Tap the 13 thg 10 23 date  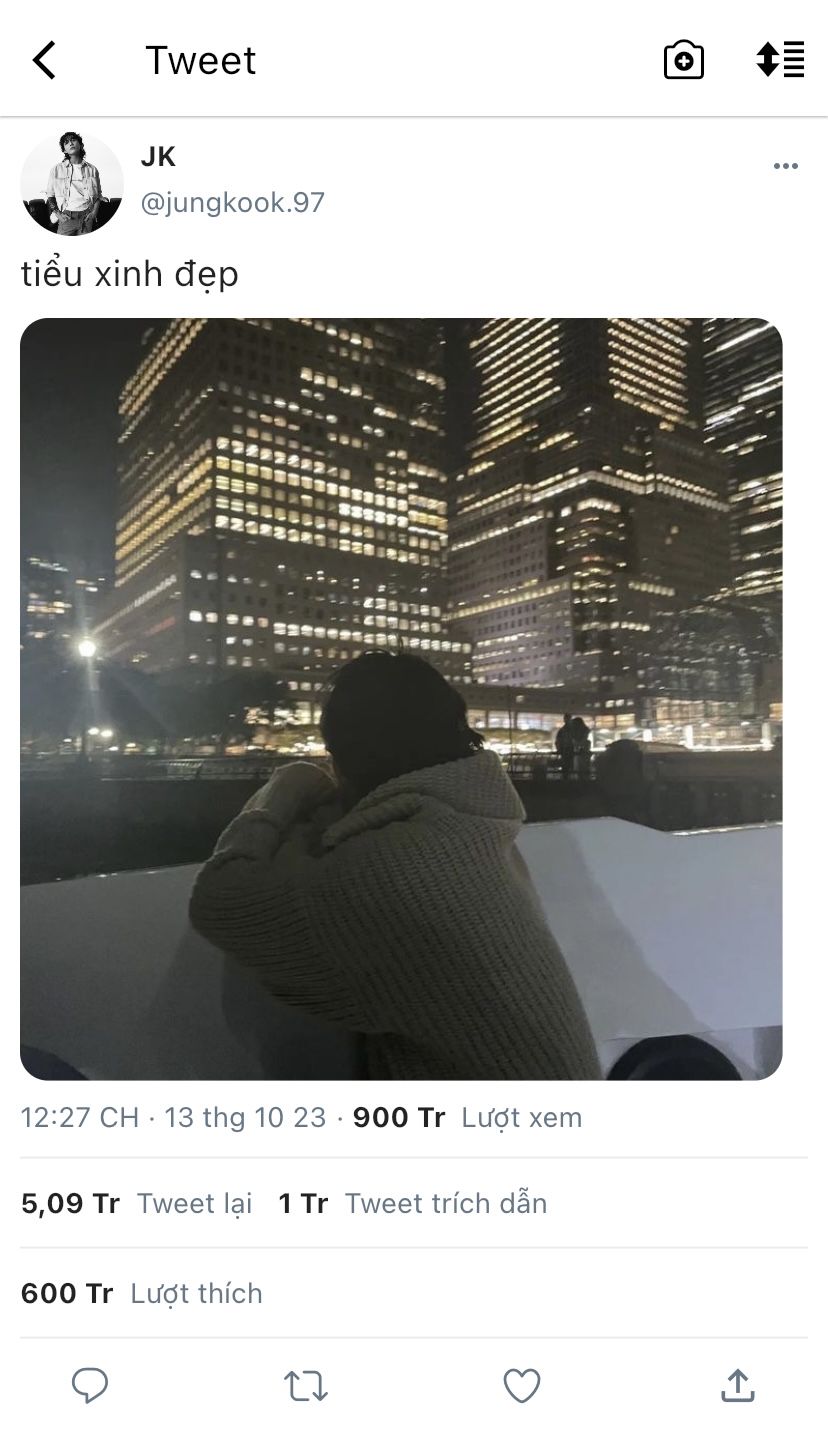[245, 1117]
